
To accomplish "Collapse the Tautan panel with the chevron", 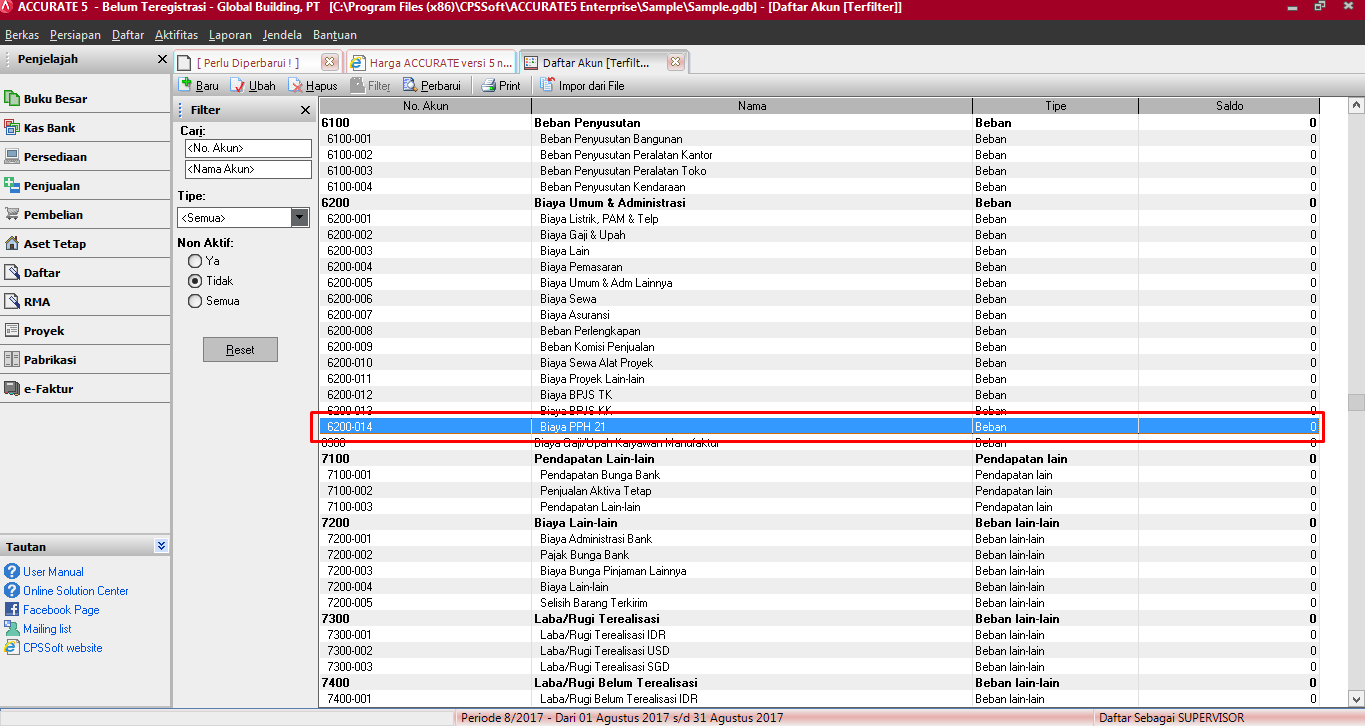I will 161,546.
